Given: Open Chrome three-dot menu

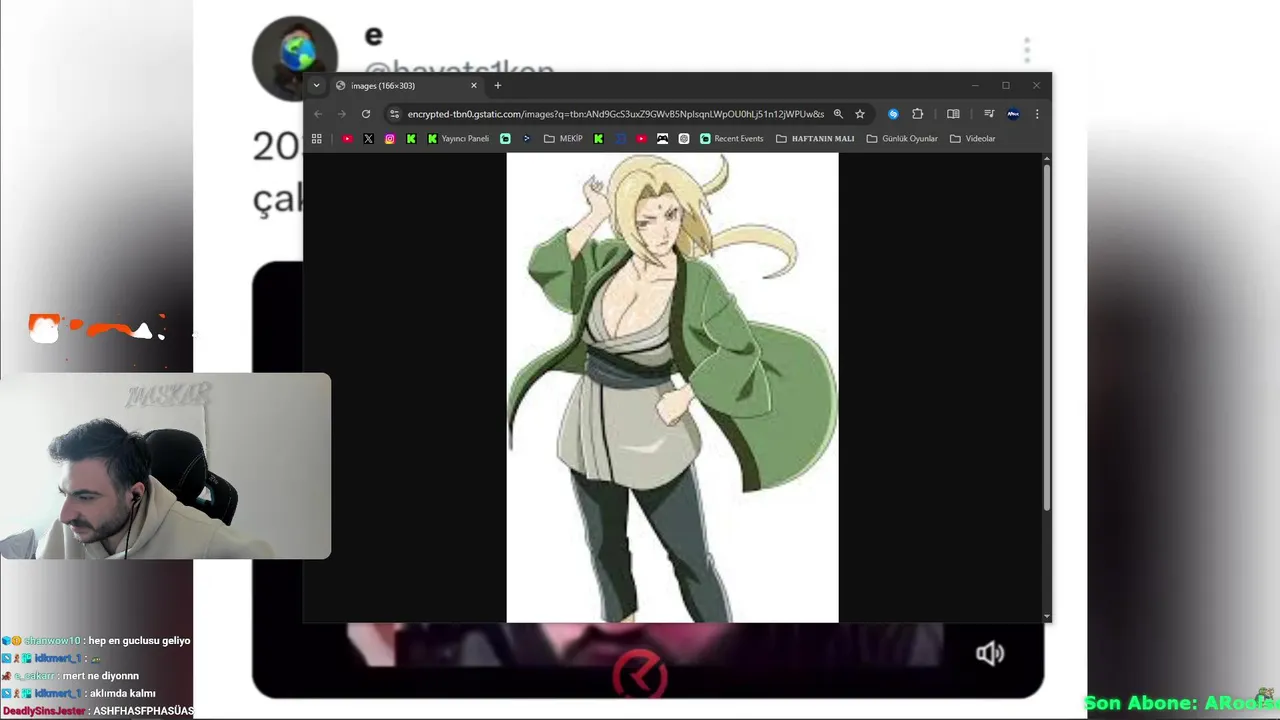Looking at the screenshot, I should (1037, 114).
